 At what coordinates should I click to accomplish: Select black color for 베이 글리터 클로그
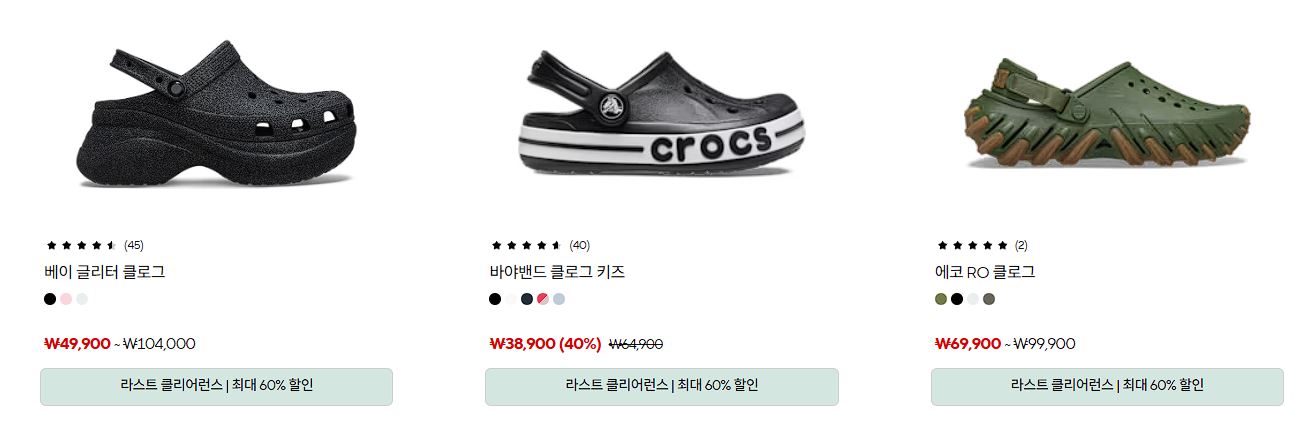[x=50, y=299]
